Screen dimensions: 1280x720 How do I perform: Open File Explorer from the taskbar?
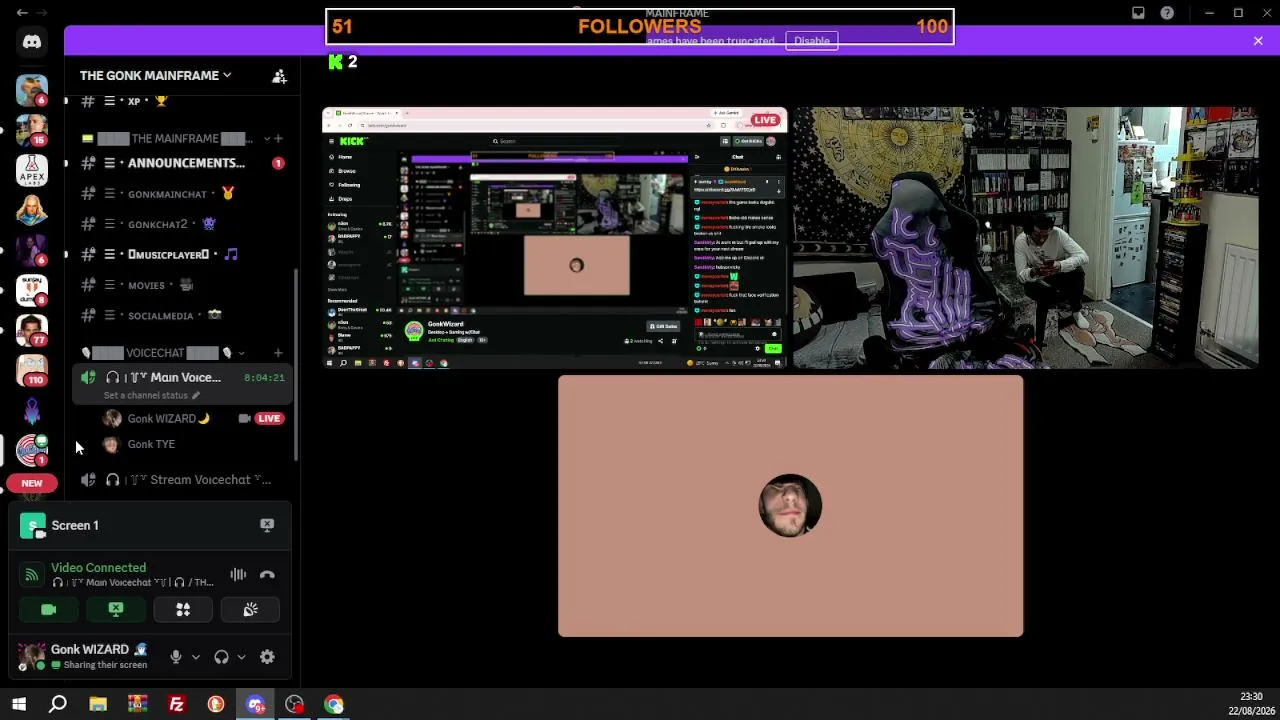(x=98, y=705)
